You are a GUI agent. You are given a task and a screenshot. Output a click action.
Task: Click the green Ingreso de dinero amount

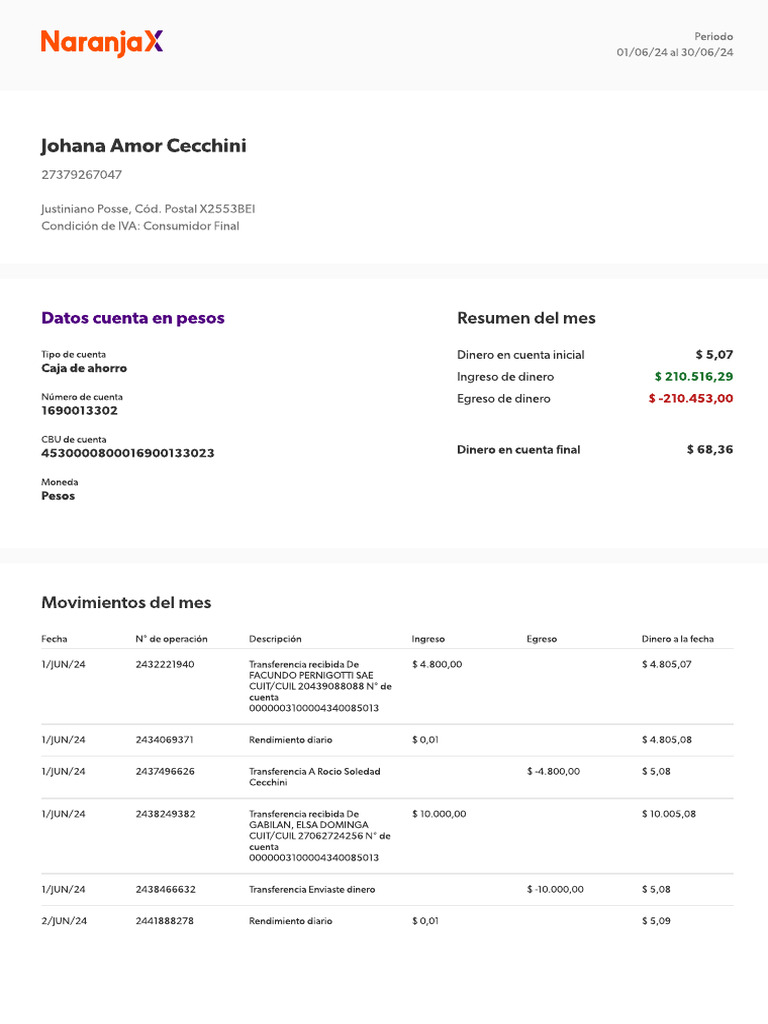point(694,376)
